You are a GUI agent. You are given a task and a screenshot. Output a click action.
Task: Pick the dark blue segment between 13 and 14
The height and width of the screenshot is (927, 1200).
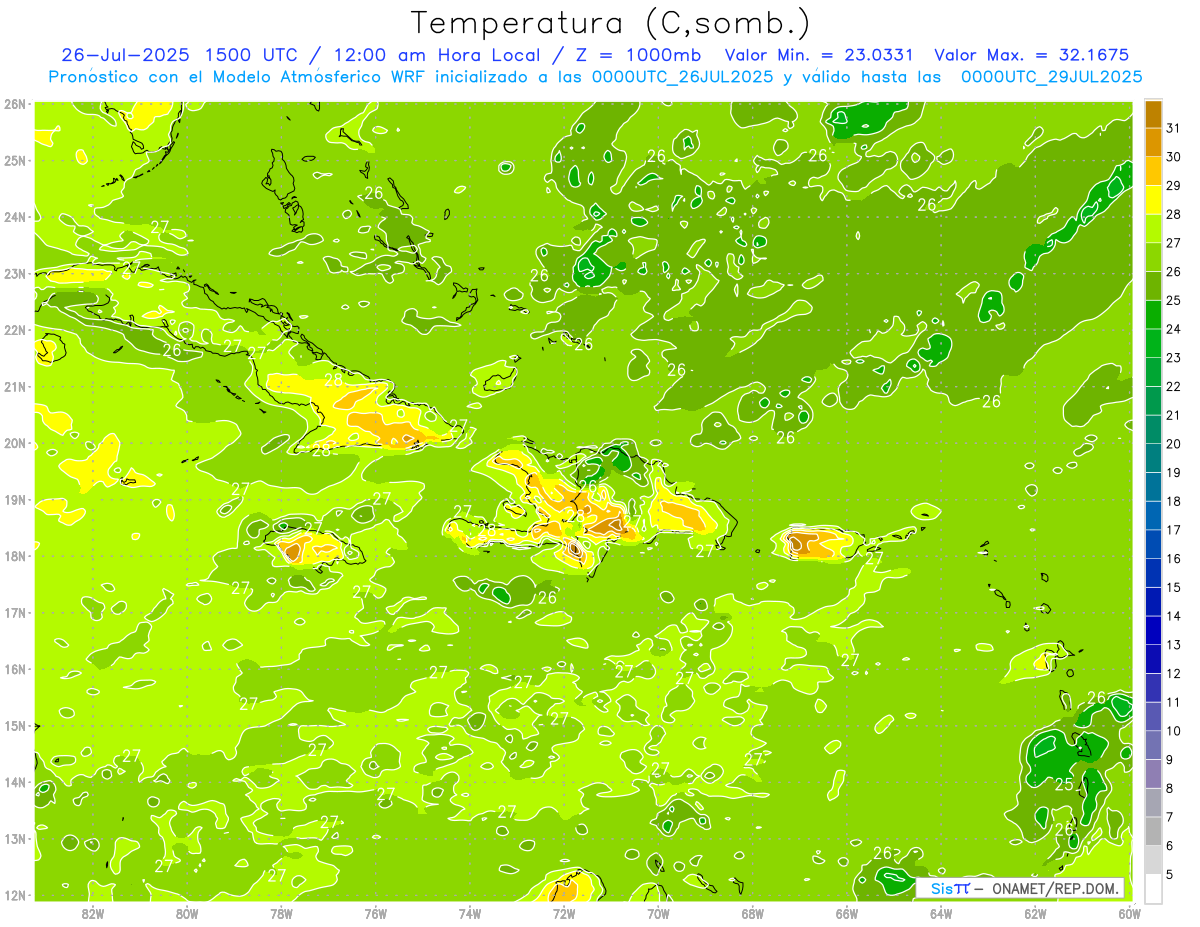pos(1153,630)
